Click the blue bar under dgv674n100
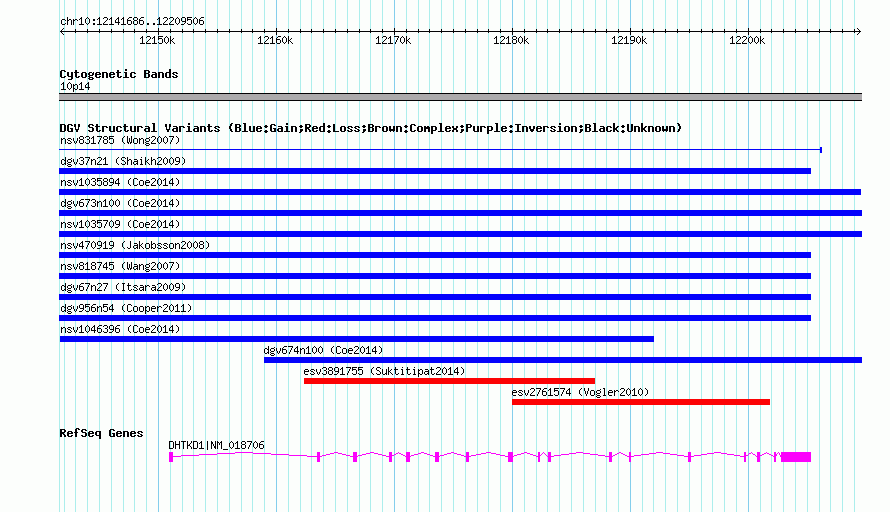The height and width of the screenshot is (512, 890). [563, 360]
